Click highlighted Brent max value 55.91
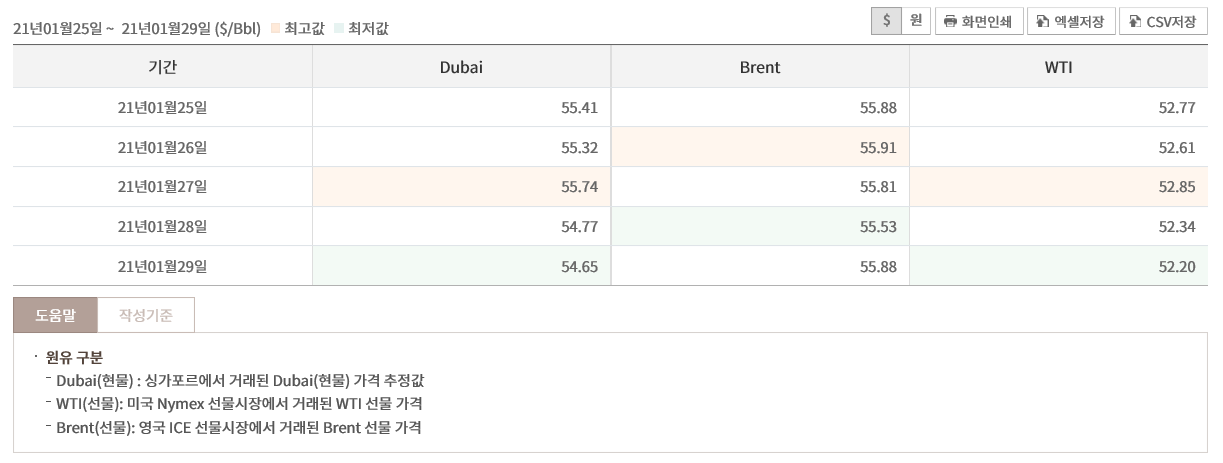The height and width of the screenshot is (463, 1223). tap(878, 147)
